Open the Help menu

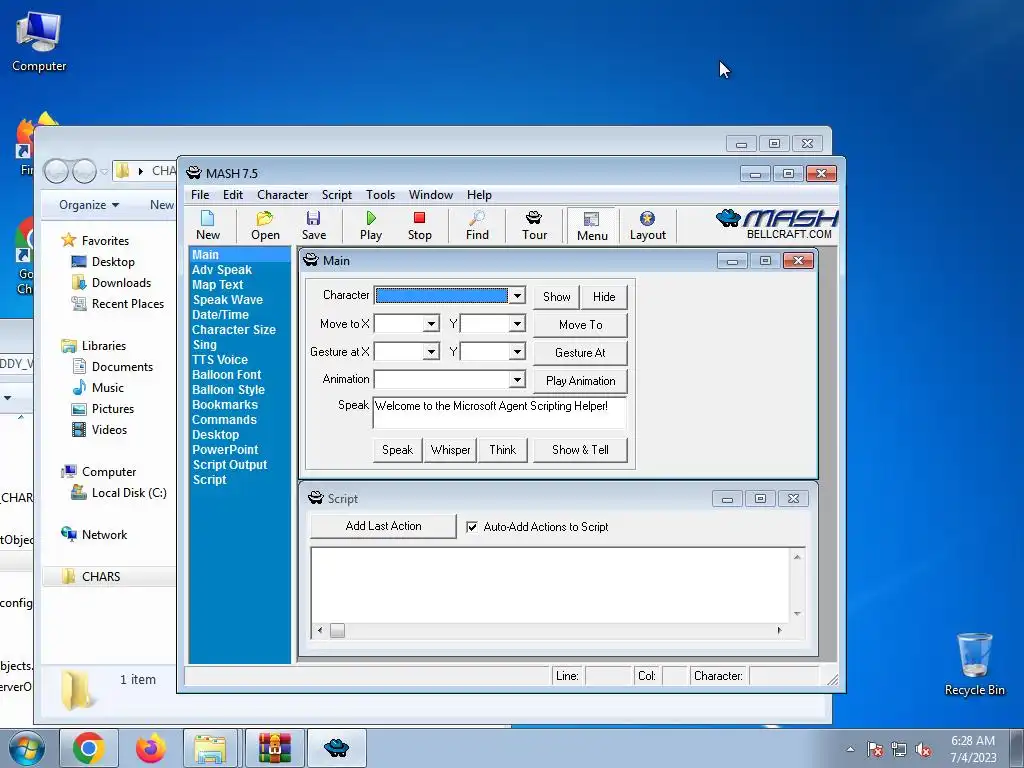(479, 195)
